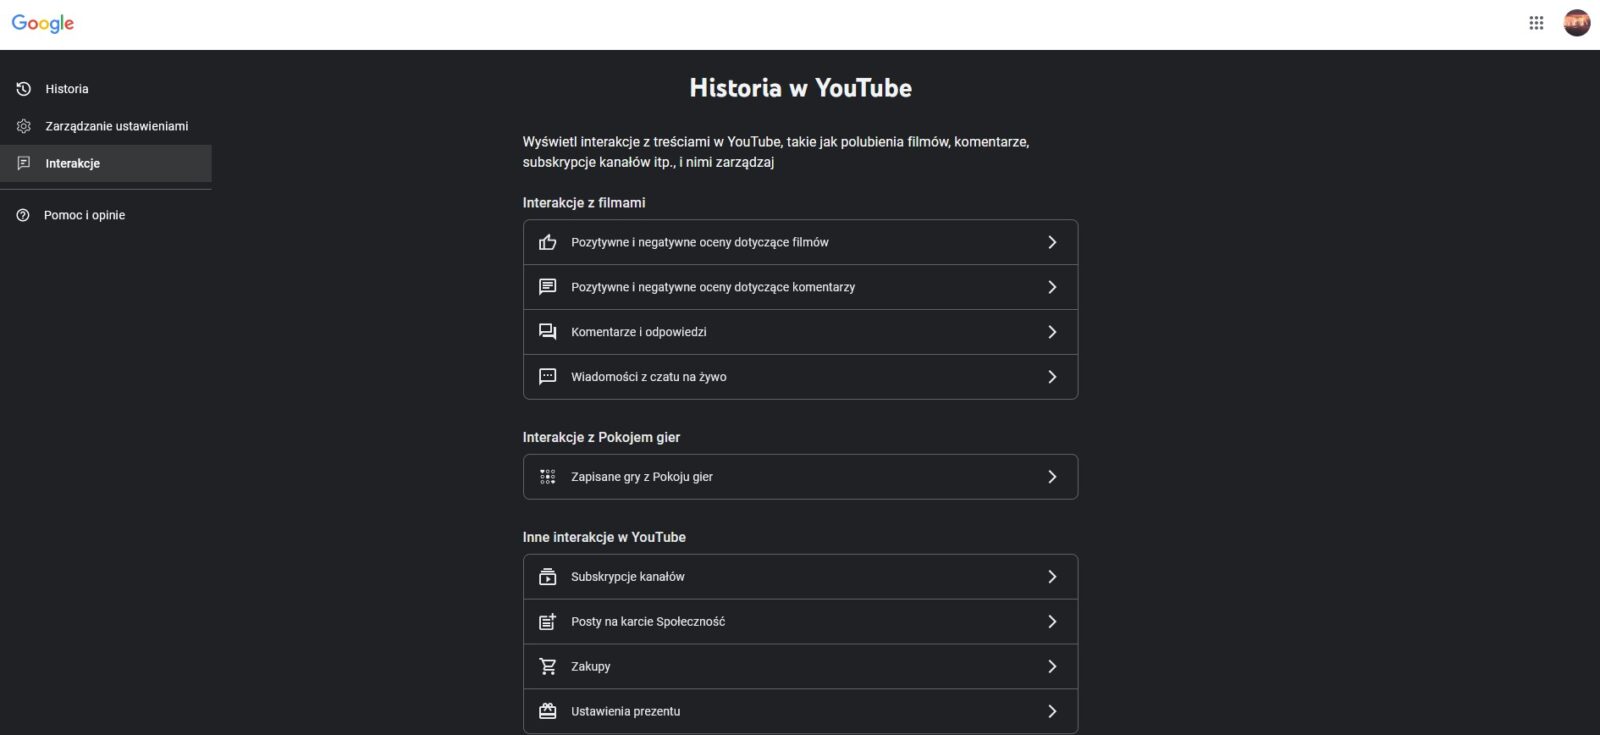Click the shopping cart icon beside Zakupy
The height and width of the screenshot is (735, 1600).
click(x=547, y=665)
